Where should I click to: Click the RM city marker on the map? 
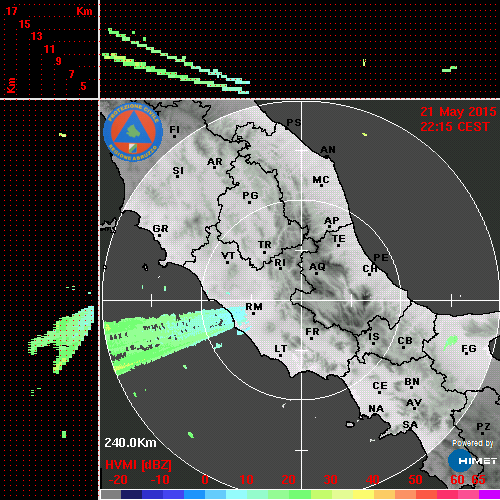254,308
